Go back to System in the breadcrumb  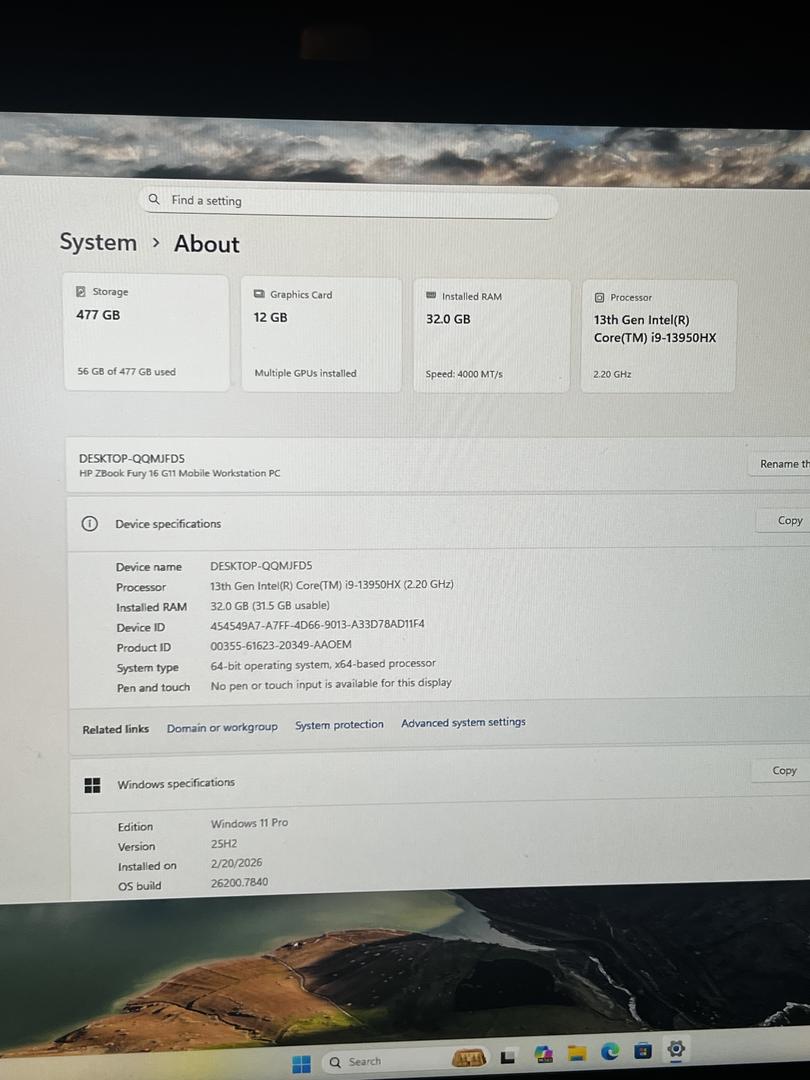click(x=98, y=242)
